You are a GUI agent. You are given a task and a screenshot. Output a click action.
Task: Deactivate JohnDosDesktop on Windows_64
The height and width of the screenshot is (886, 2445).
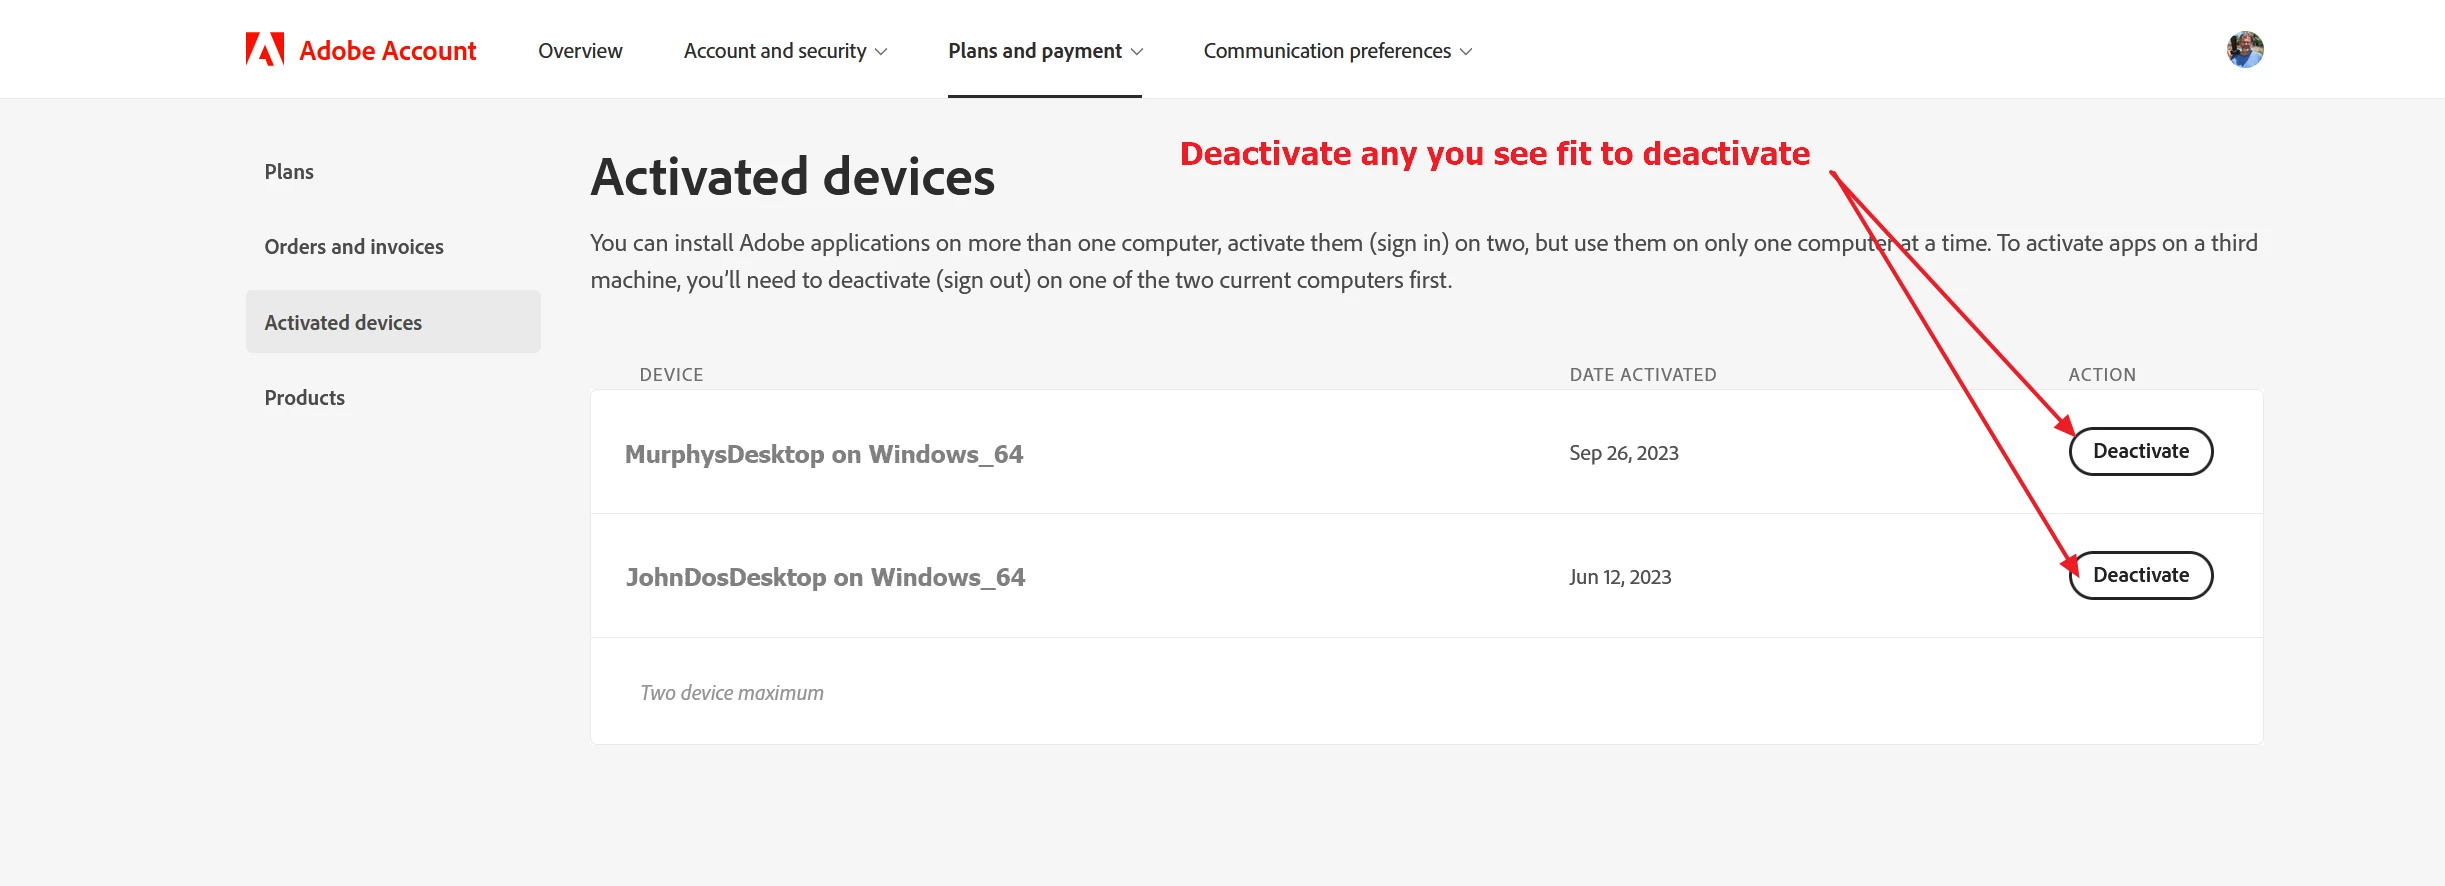(x=2140, y=575)
